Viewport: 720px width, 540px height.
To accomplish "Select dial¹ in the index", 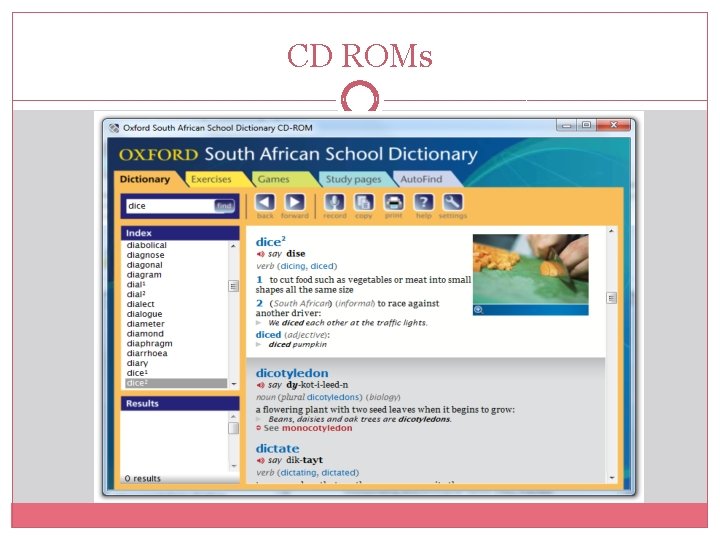I will click(136, 285).
